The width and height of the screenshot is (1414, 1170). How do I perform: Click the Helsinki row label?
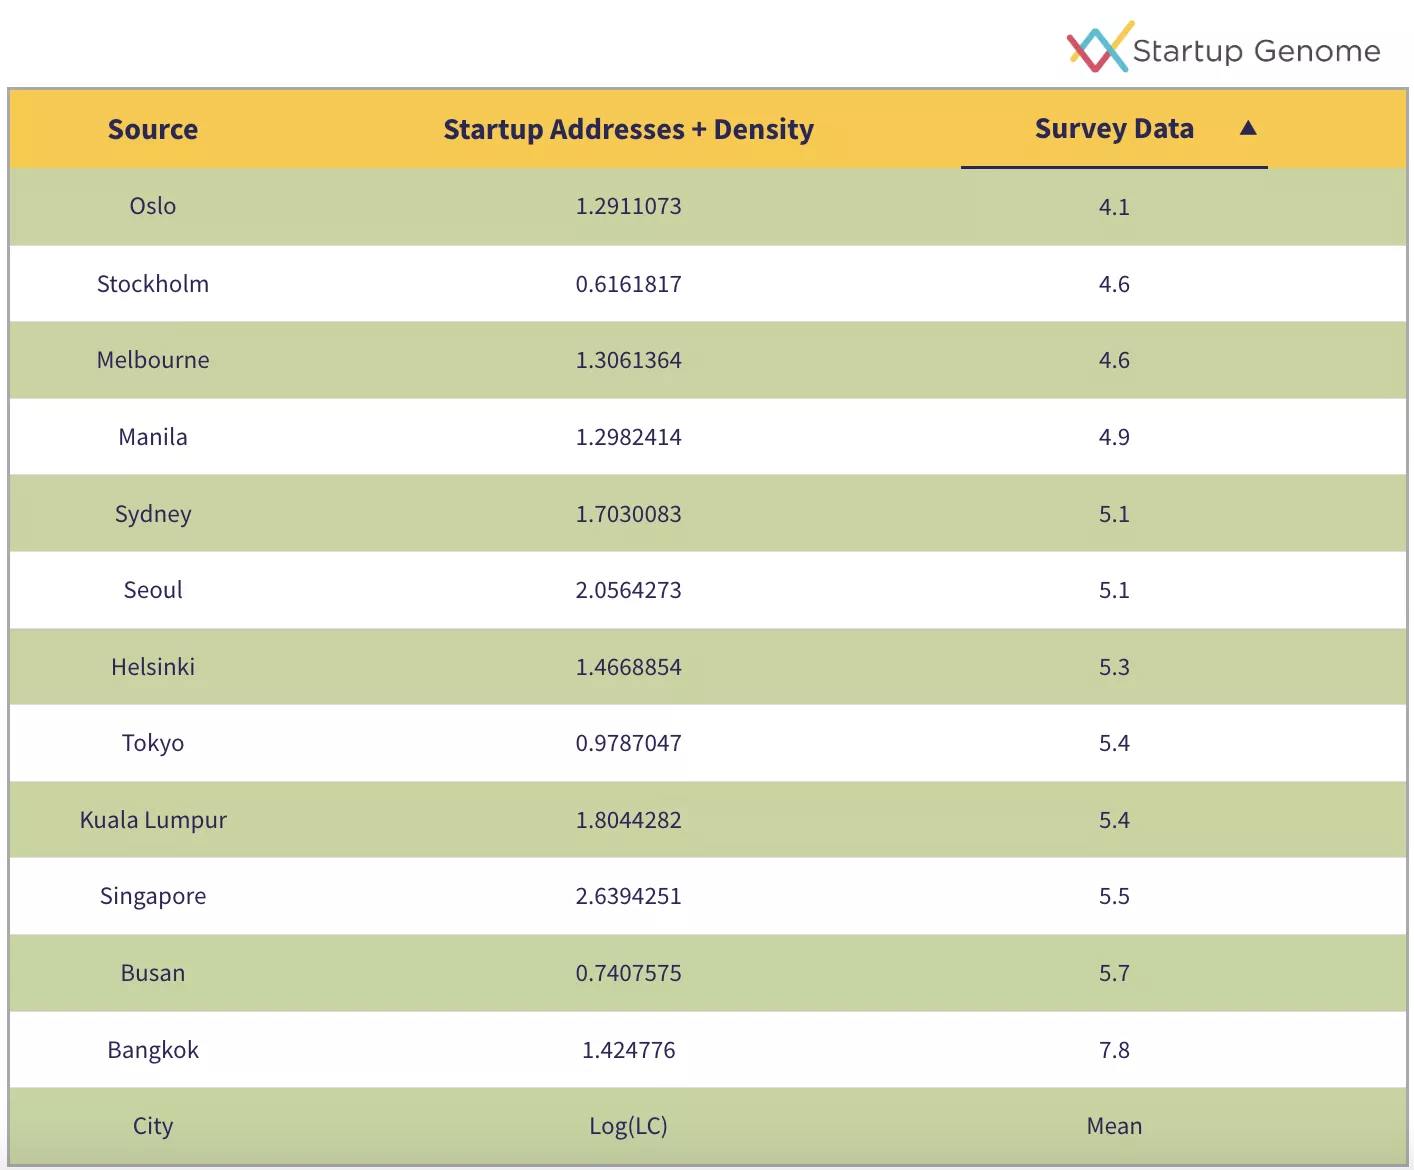click(153, 667)
